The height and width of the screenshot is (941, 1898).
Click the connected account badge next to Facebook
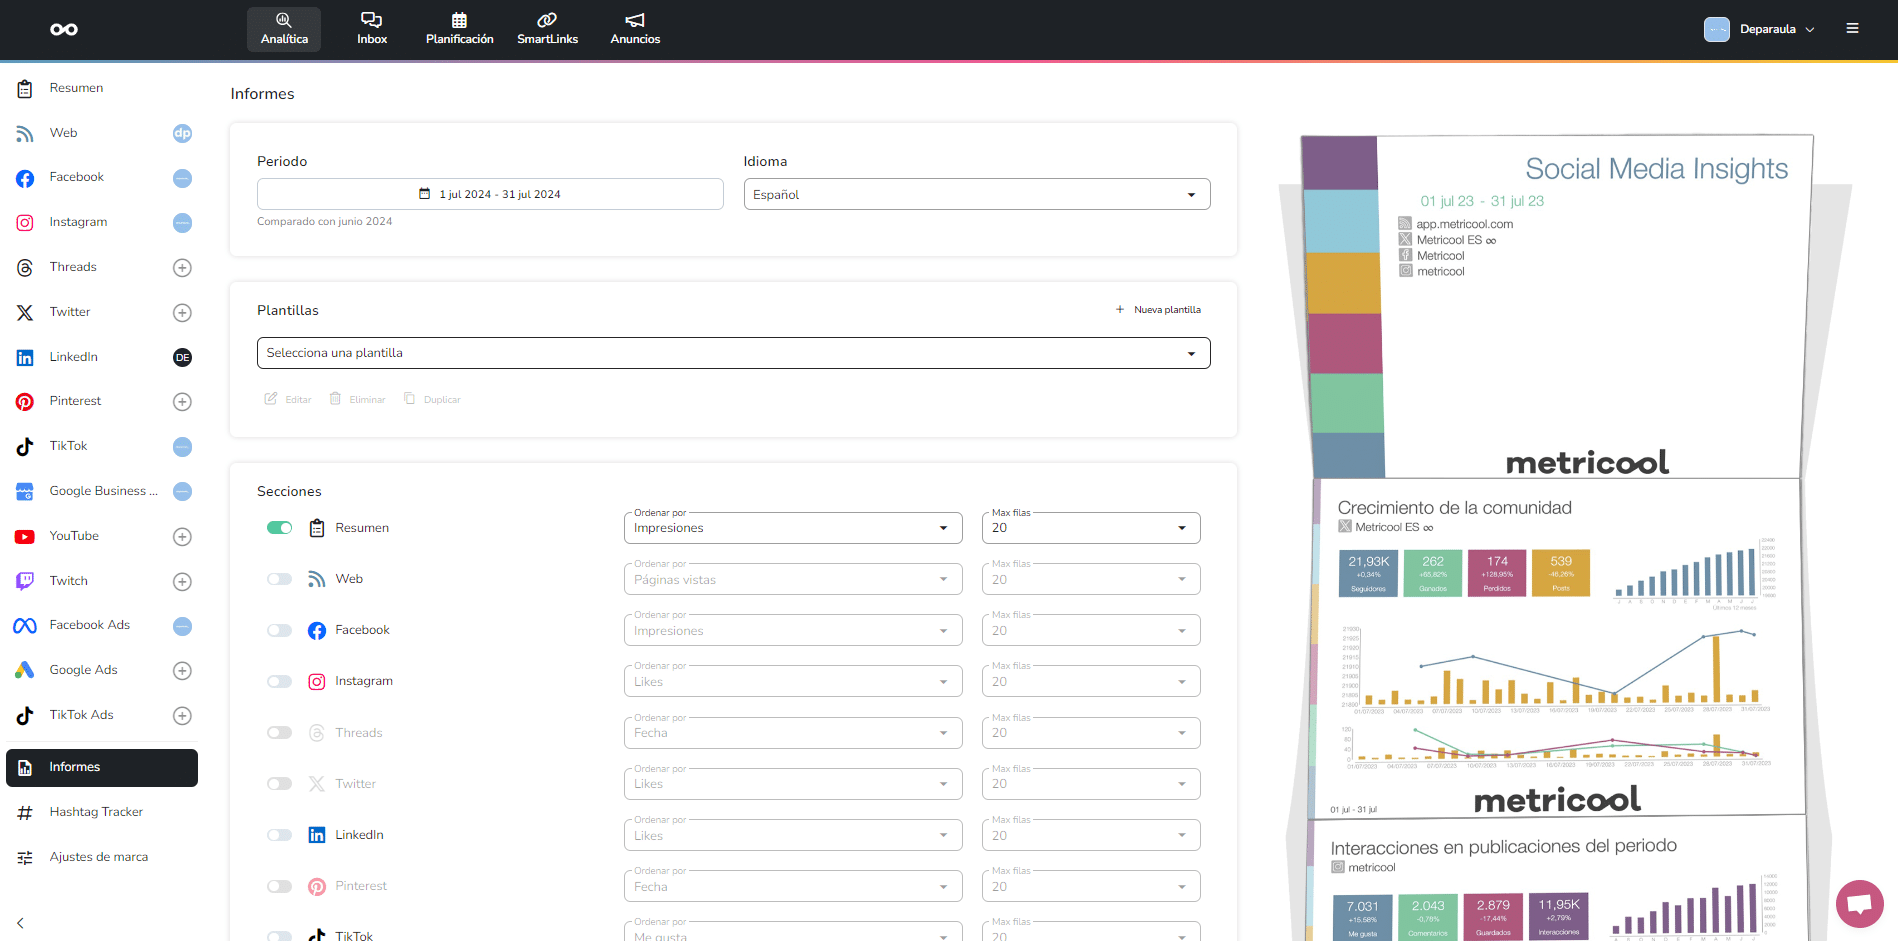point(182,178)
